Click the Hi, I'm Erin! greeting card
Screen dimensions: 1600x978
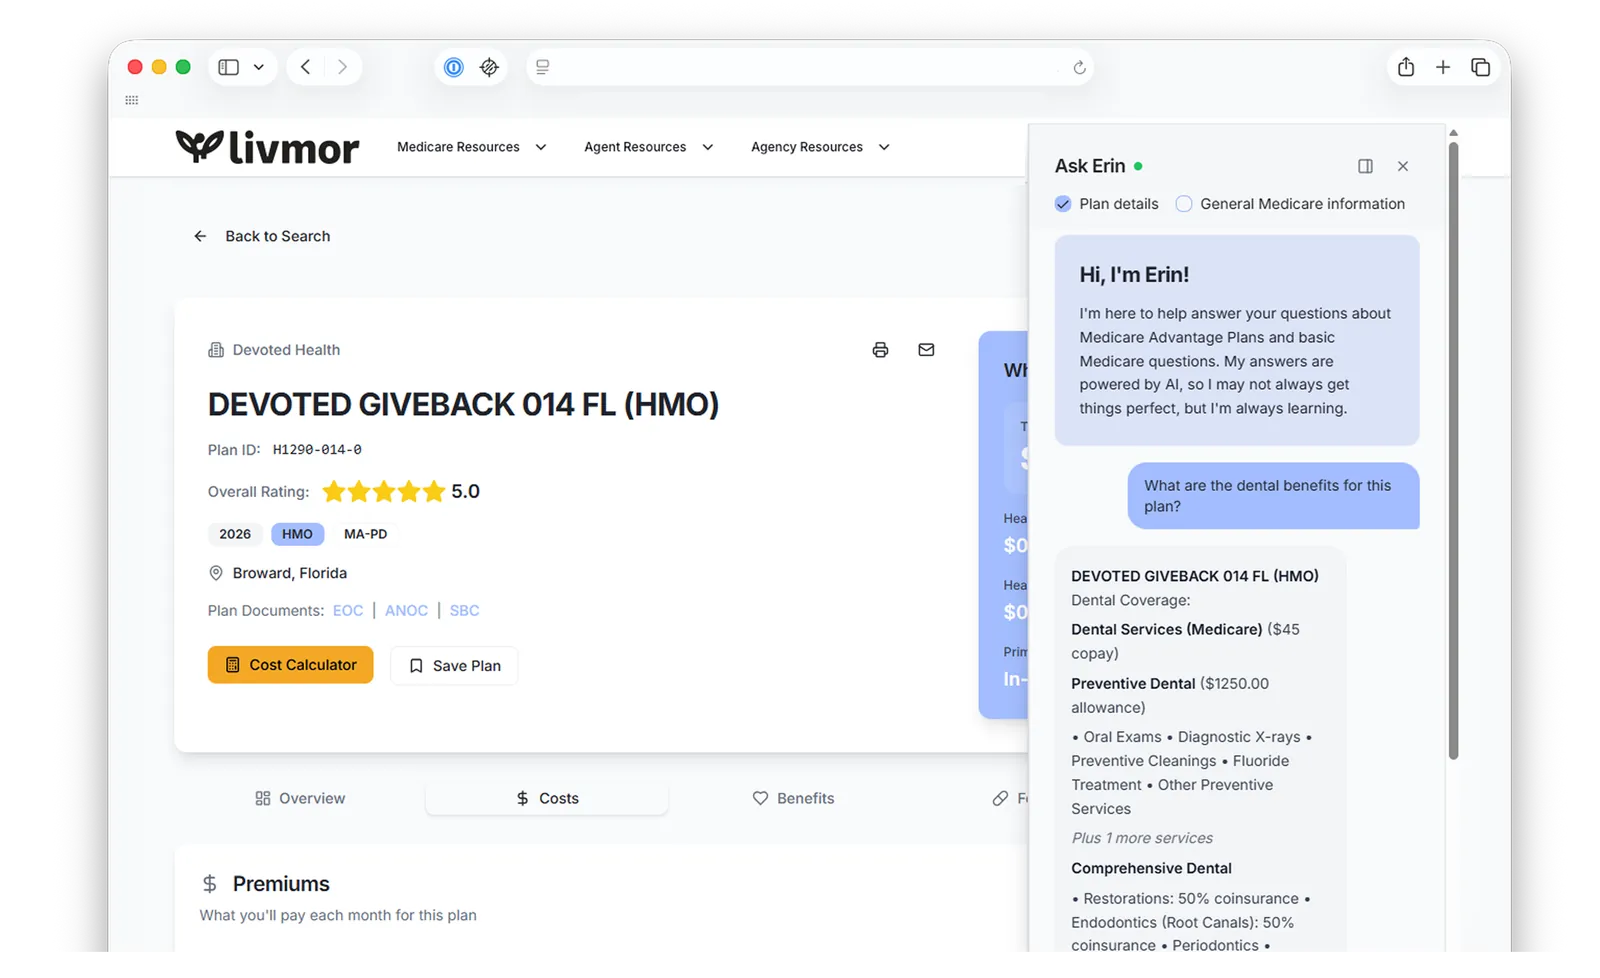(x=1236, y=340)
